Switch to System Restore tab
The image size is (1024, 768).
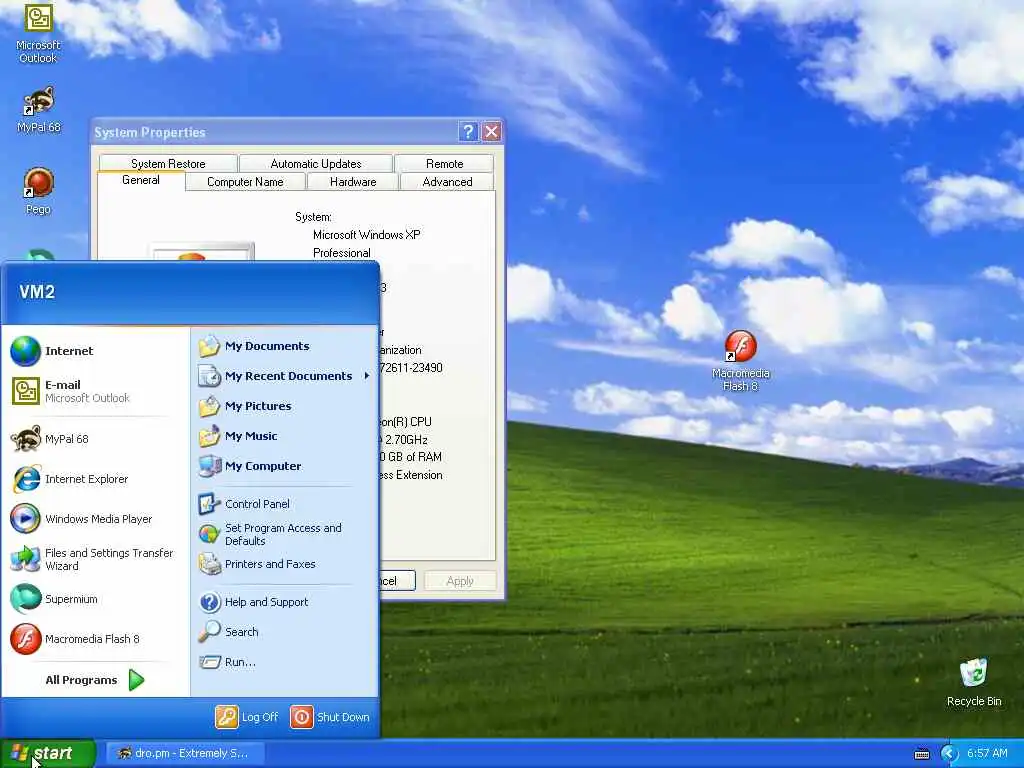tap(168, 163)
